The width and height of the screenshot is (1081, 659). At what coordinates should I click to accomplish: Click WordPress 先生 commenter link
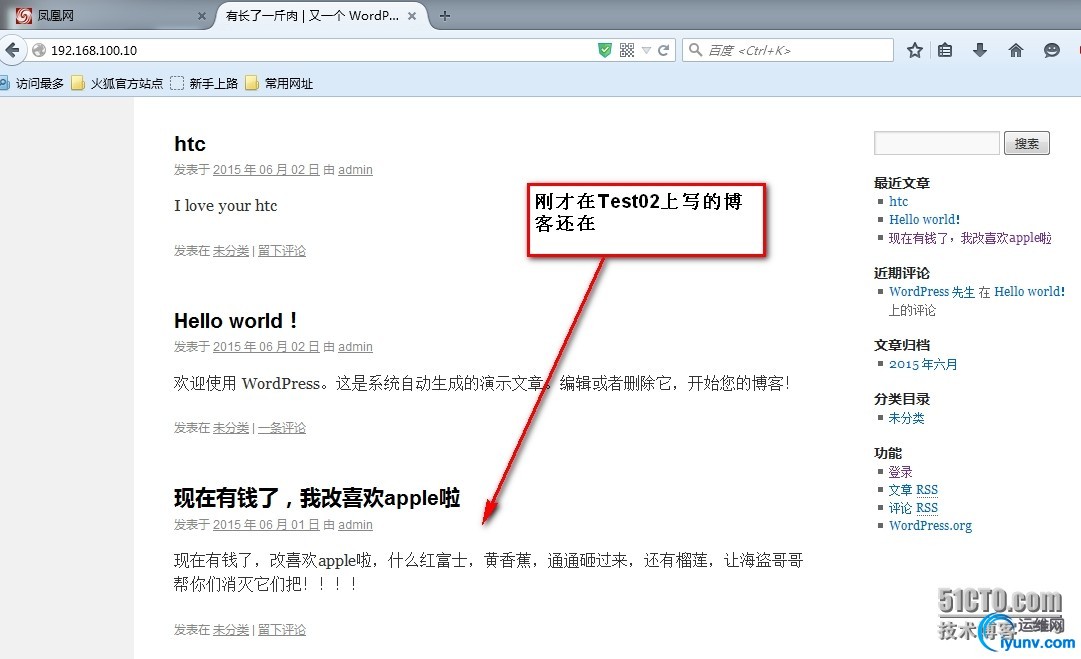(931, 292)
